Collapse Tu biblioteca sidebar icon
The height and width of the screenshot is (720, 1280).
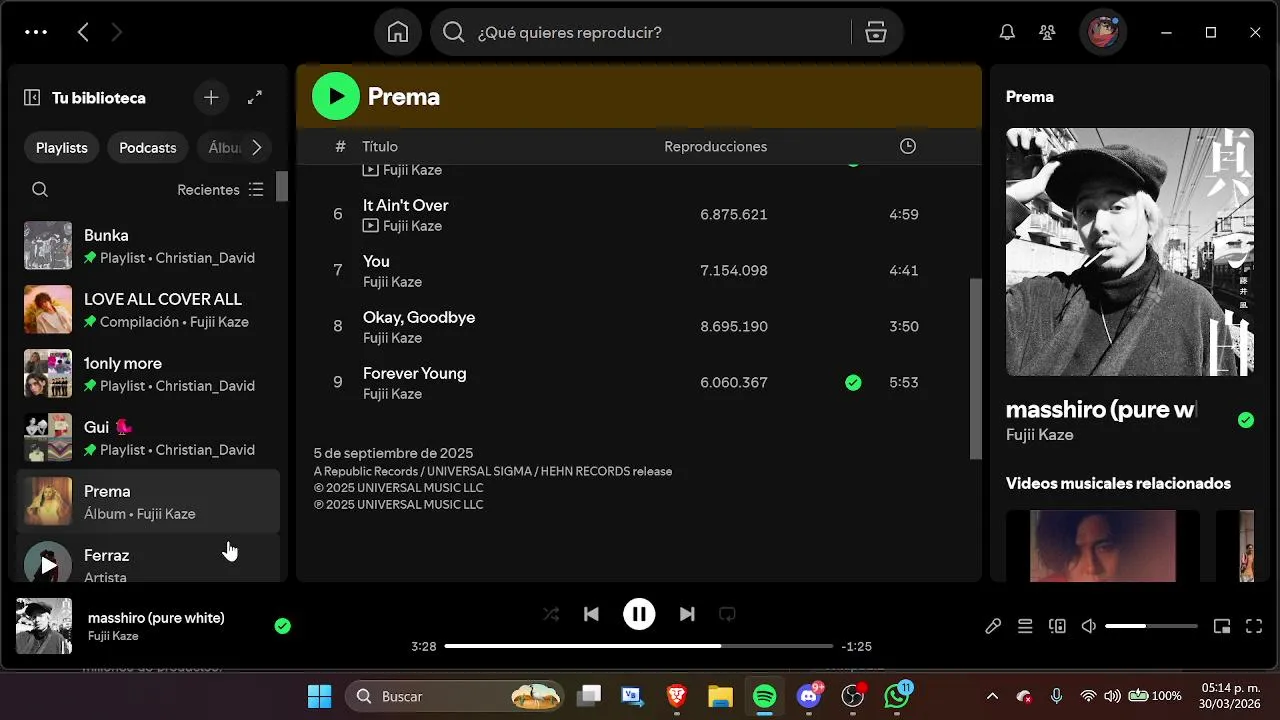pyautogui.click(x=32, y=97)
